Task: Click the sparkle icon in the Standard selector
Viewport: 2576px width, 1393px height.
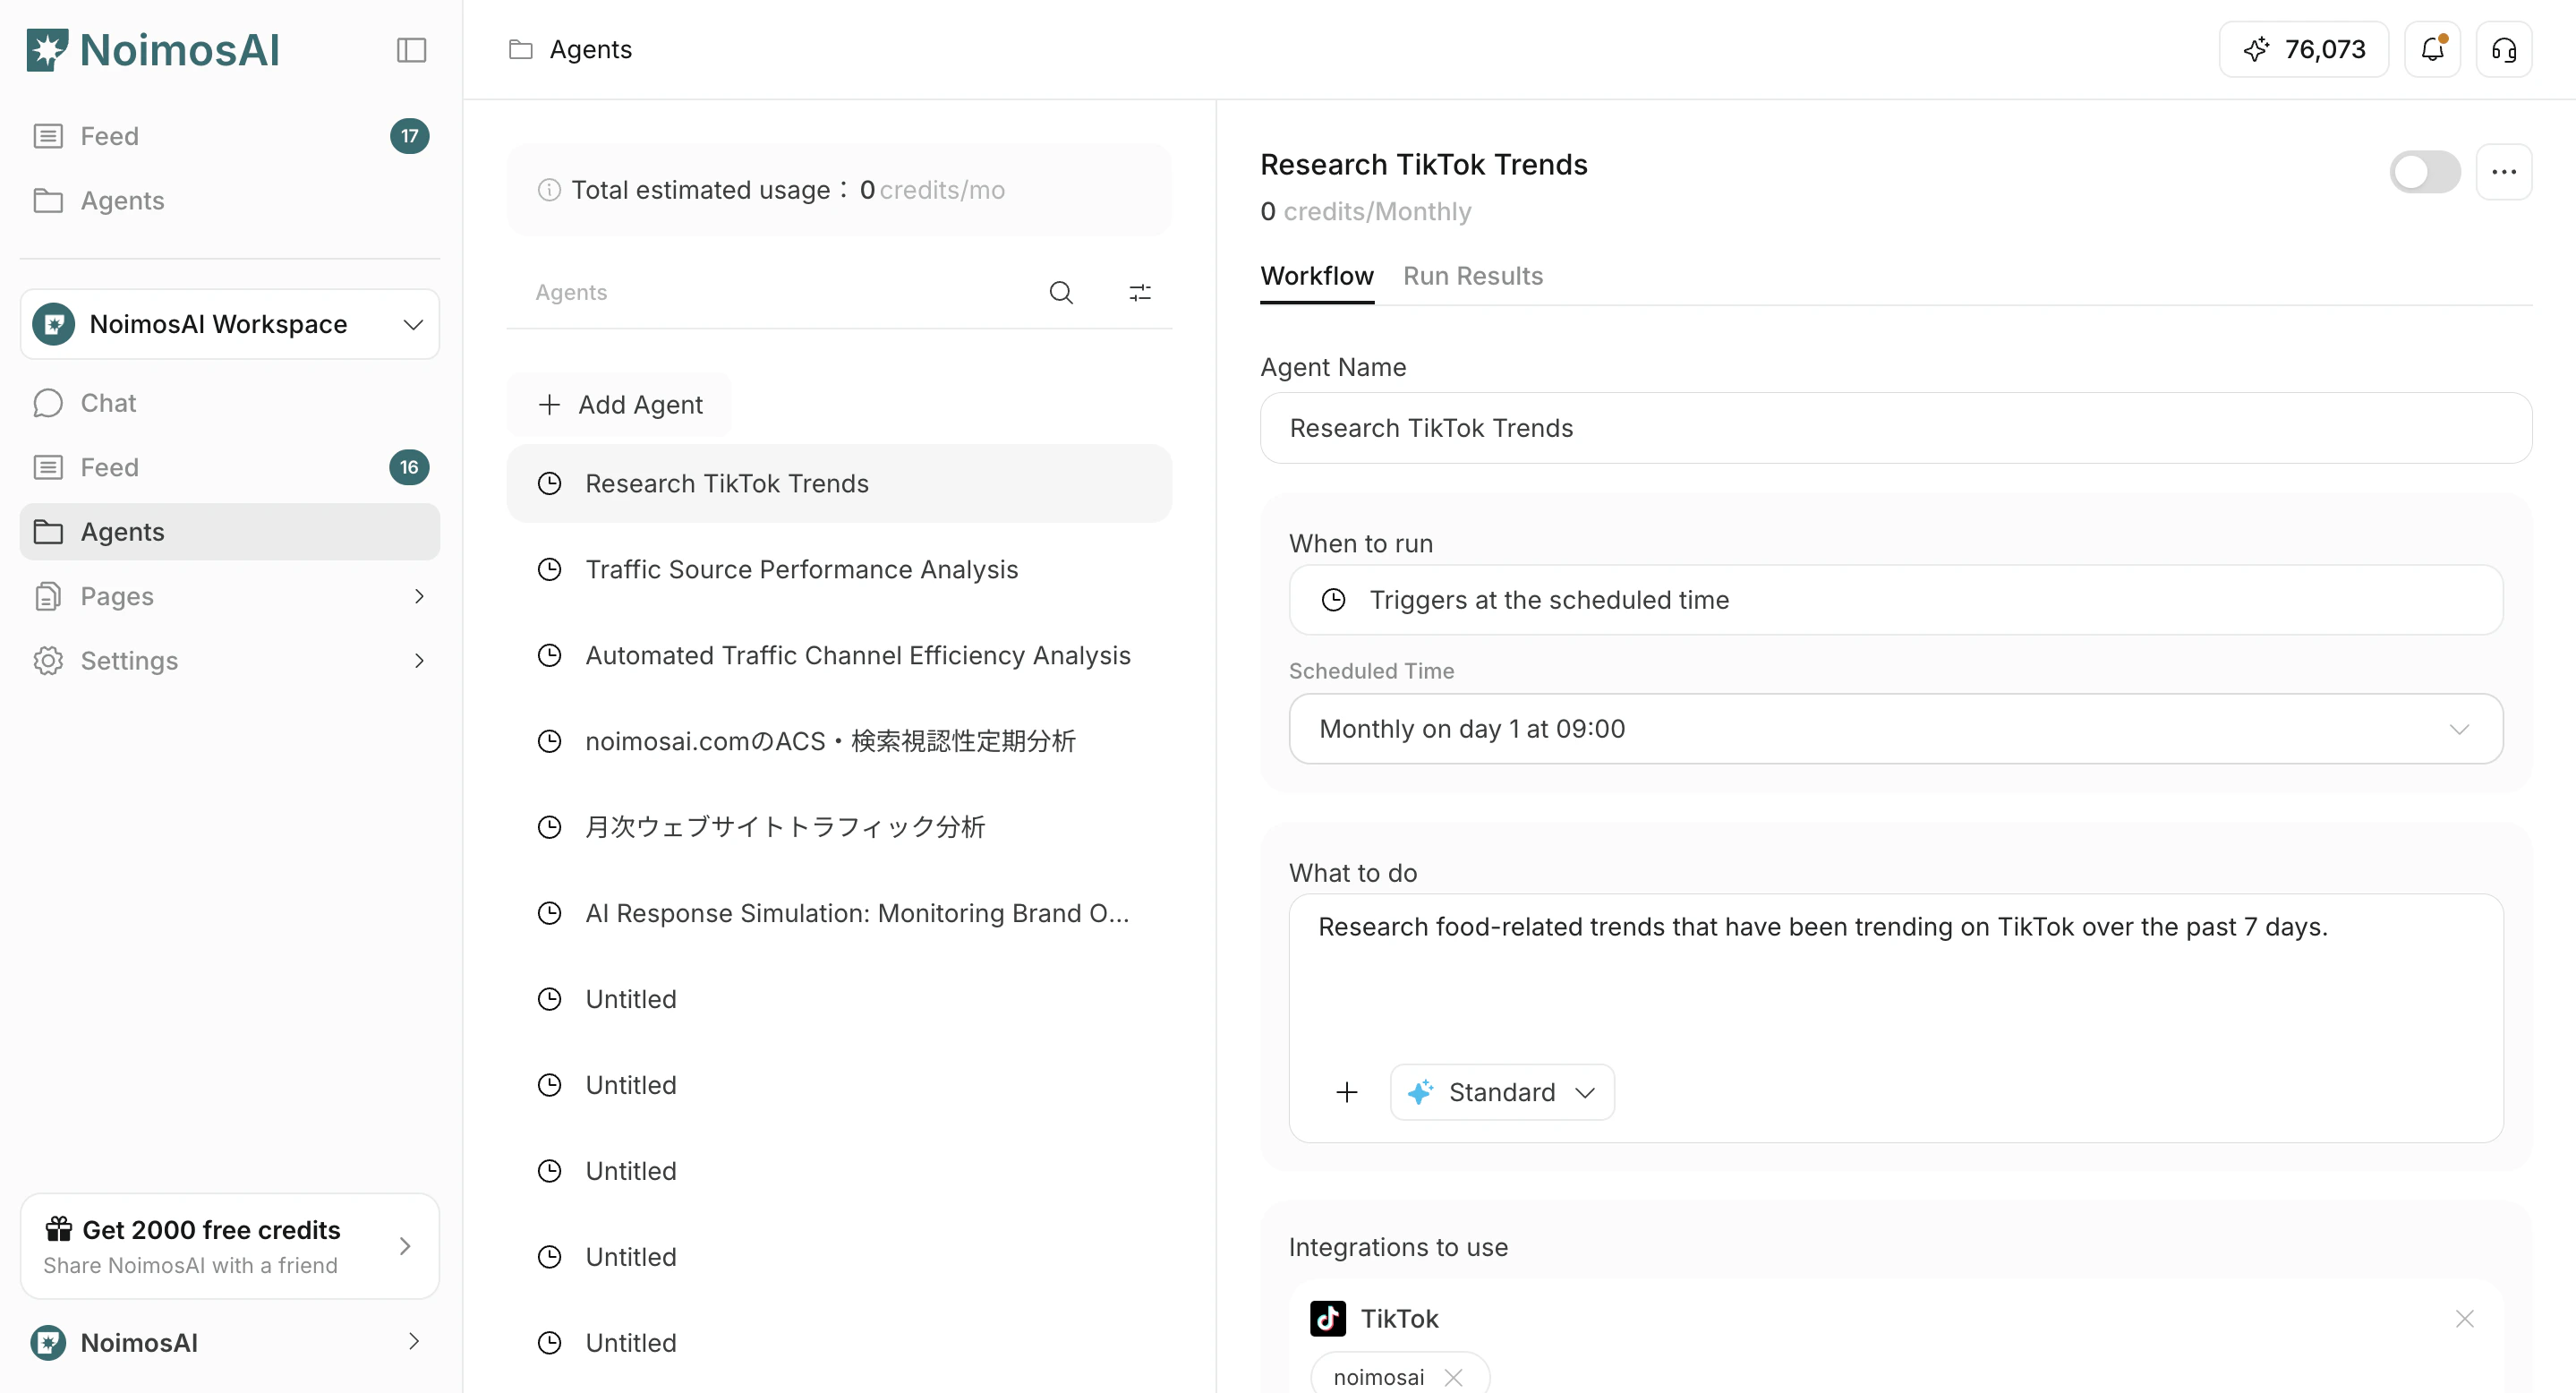Action: [1420, 1092]
